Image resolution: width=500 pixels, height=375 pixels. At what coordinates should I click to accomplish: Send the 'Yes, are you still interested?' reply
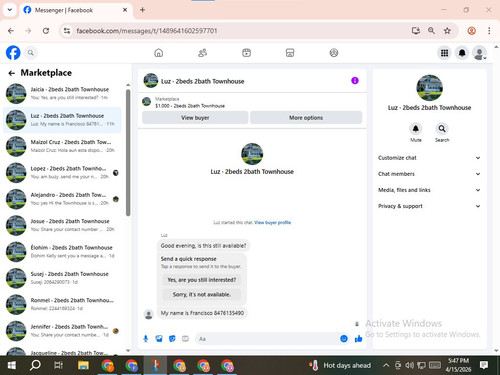[x=202, y=280]
